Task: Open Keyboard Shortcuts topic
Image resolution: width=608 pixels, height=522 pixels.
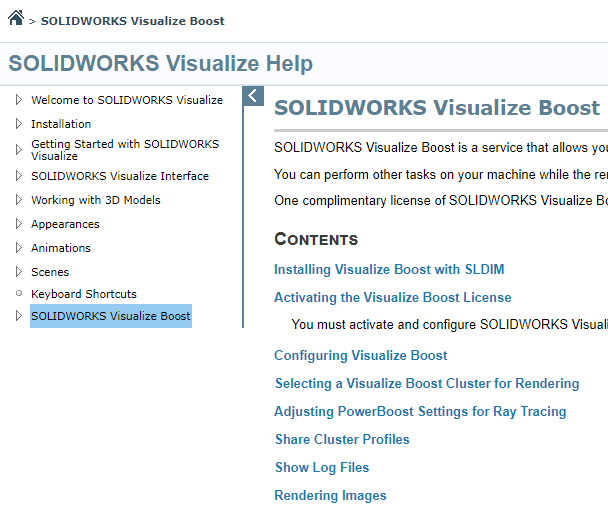Action: click(x=84, y=294)
